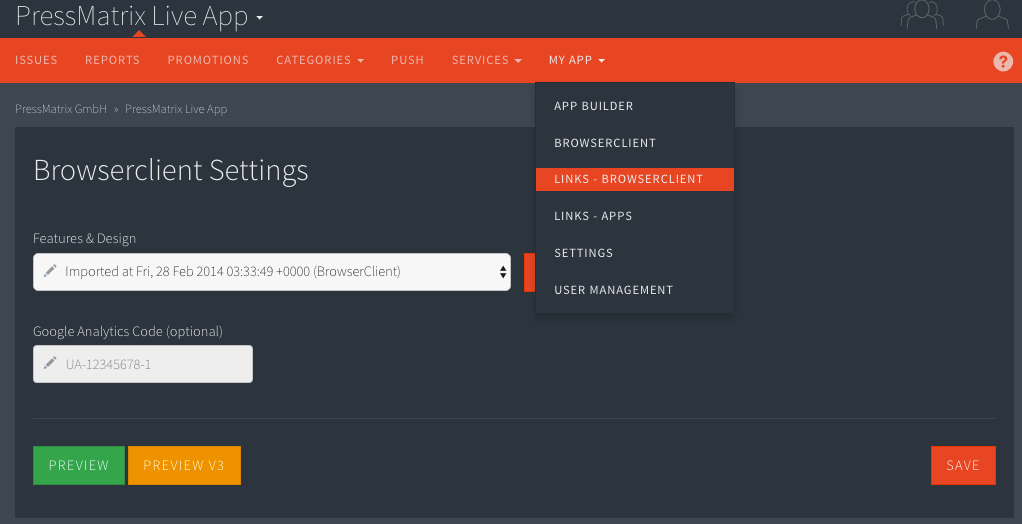Open the Features & Design select box

(272, 272)
